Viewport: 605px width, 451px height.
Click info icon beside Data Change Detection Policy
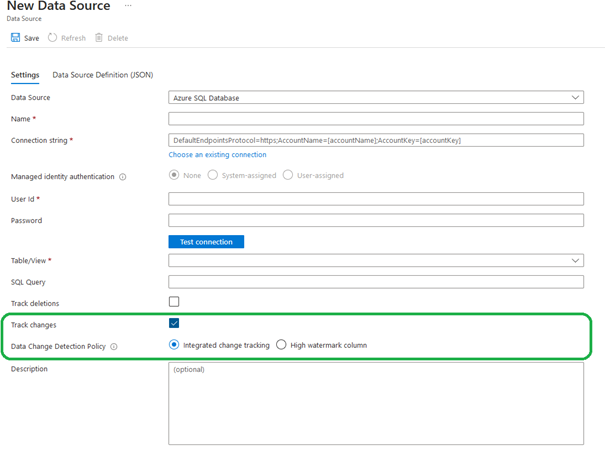114,347
